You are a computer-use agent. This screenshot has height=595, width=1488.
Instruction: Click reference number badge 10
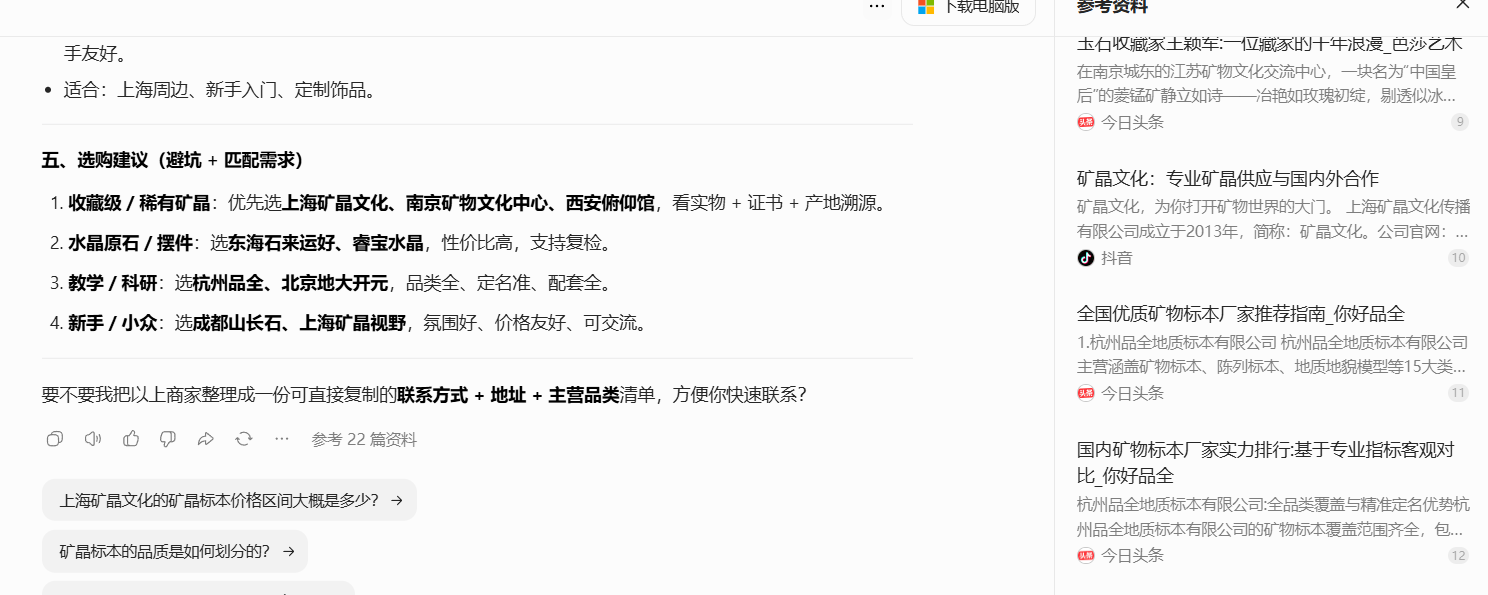coord(1458,258)
